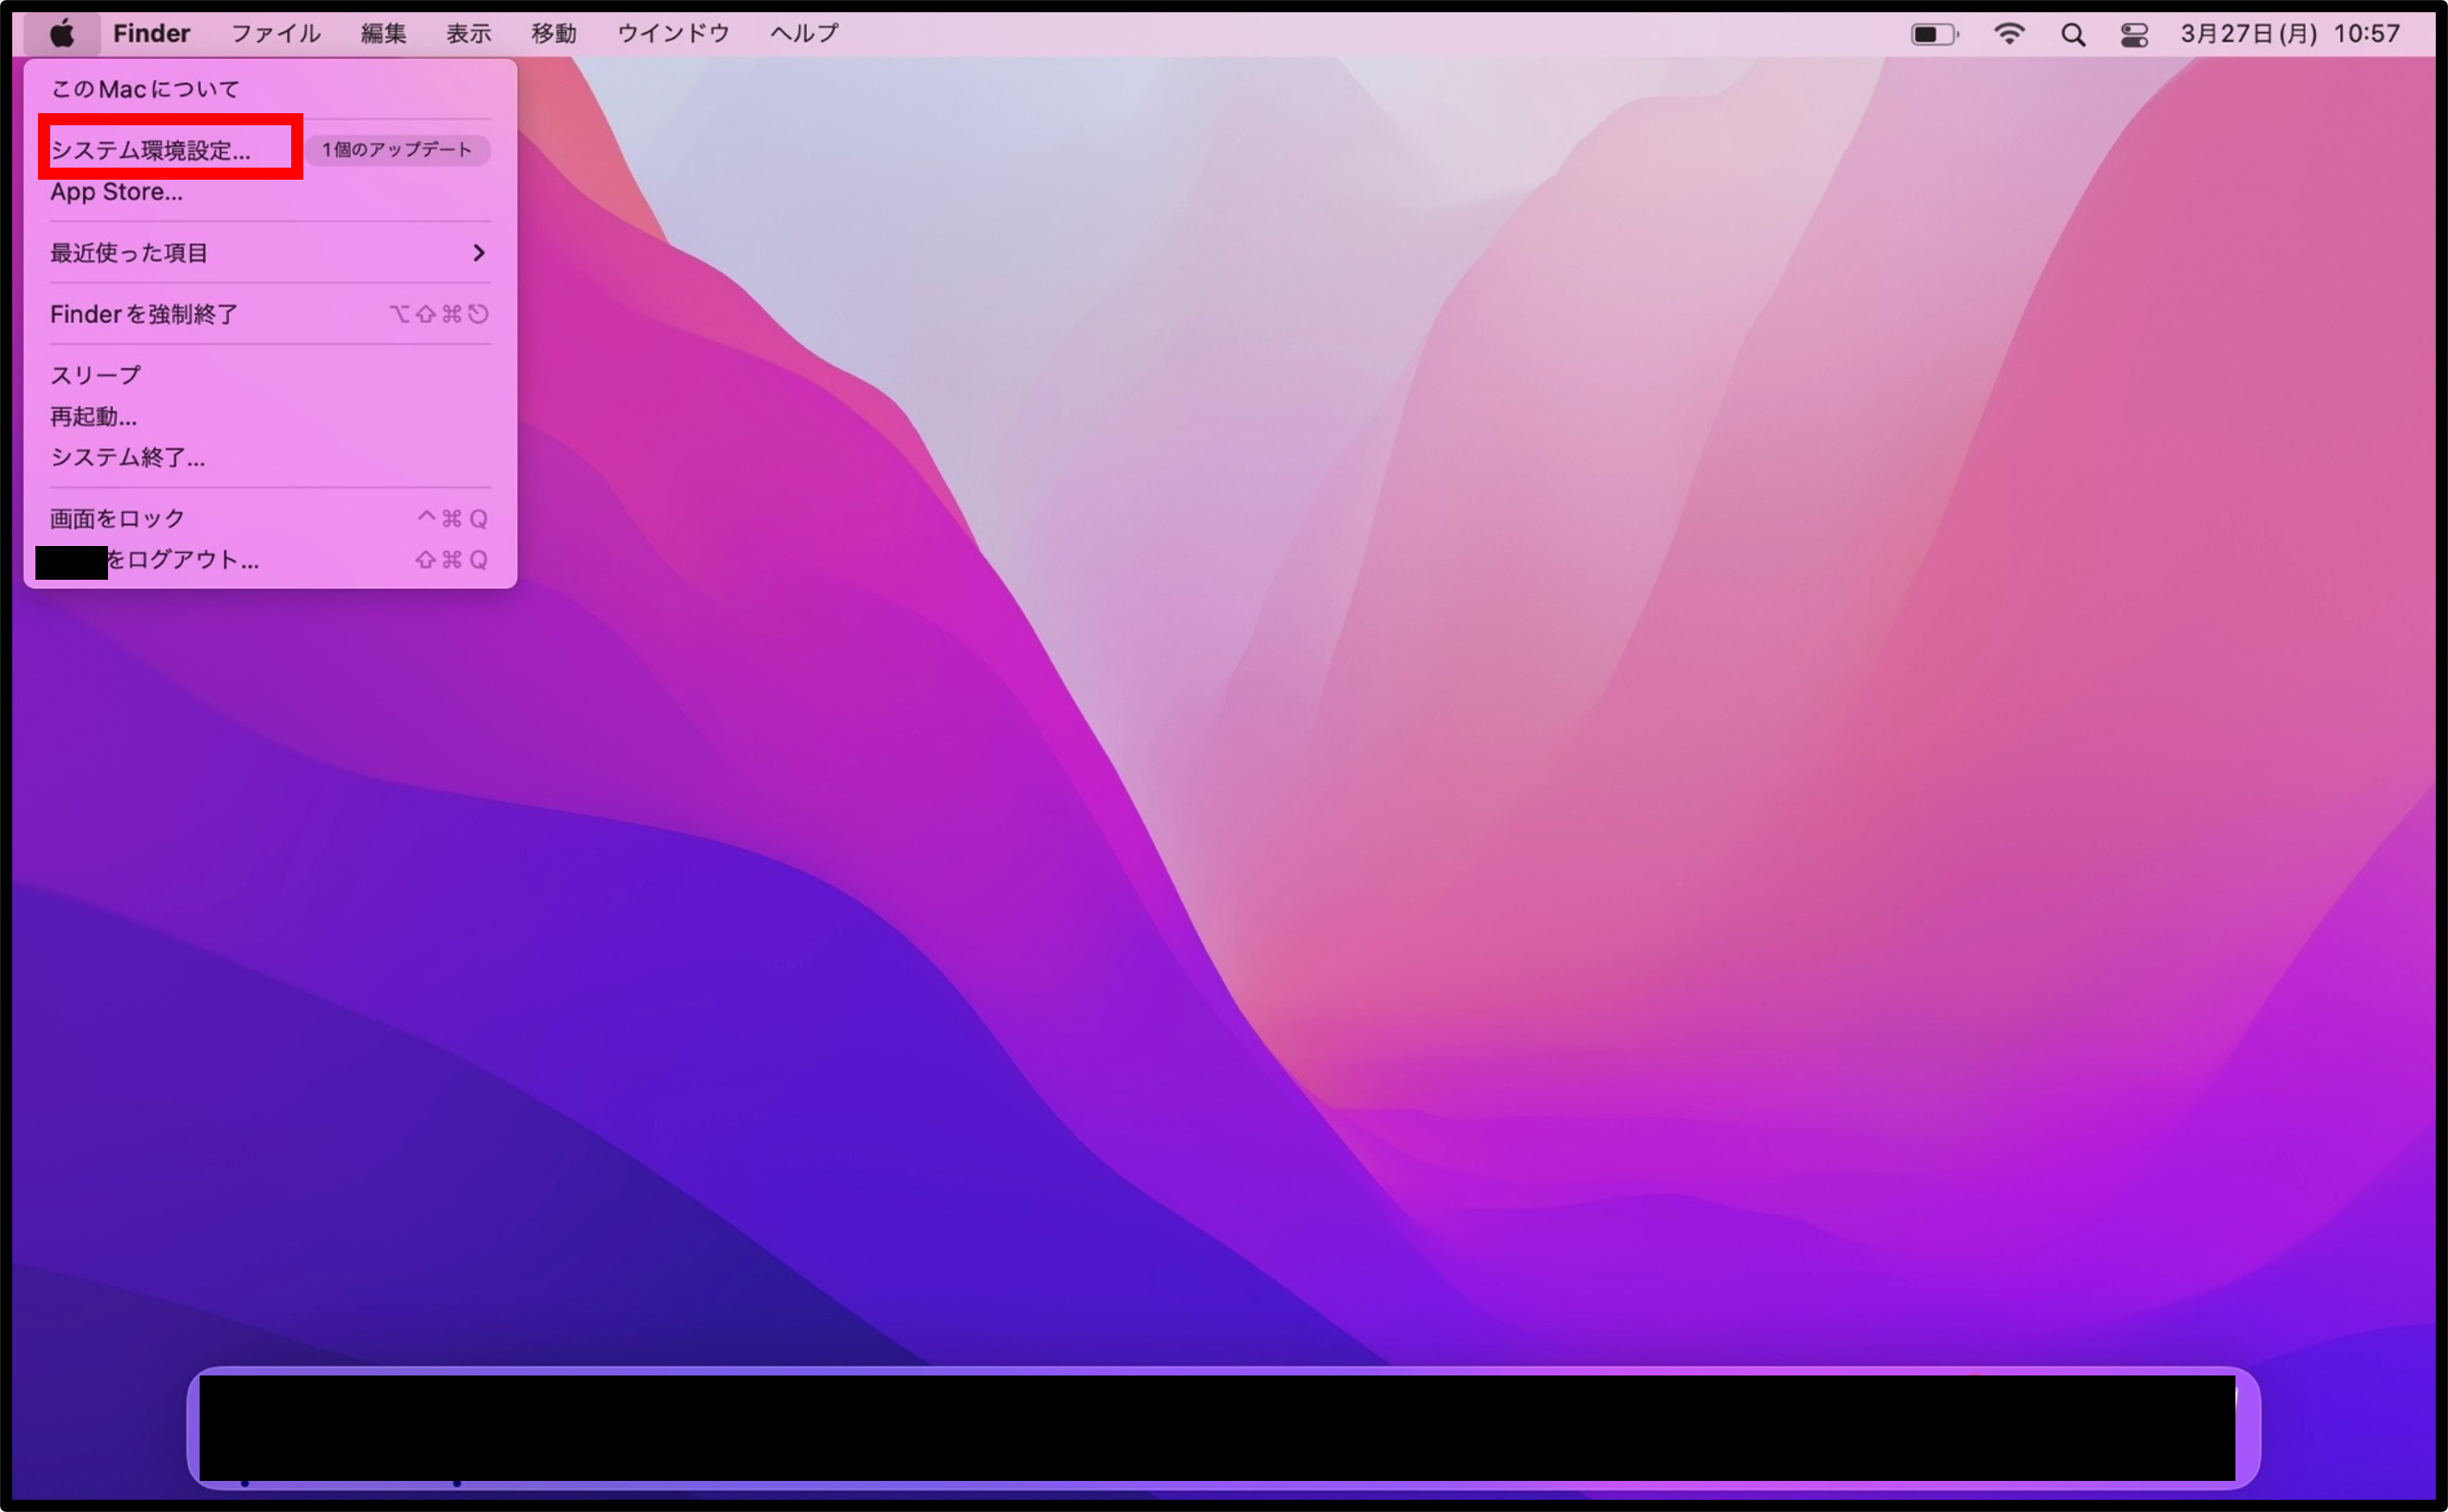Open the ヘルプ menu
2448x1512 pixels.
coord(803,34)
